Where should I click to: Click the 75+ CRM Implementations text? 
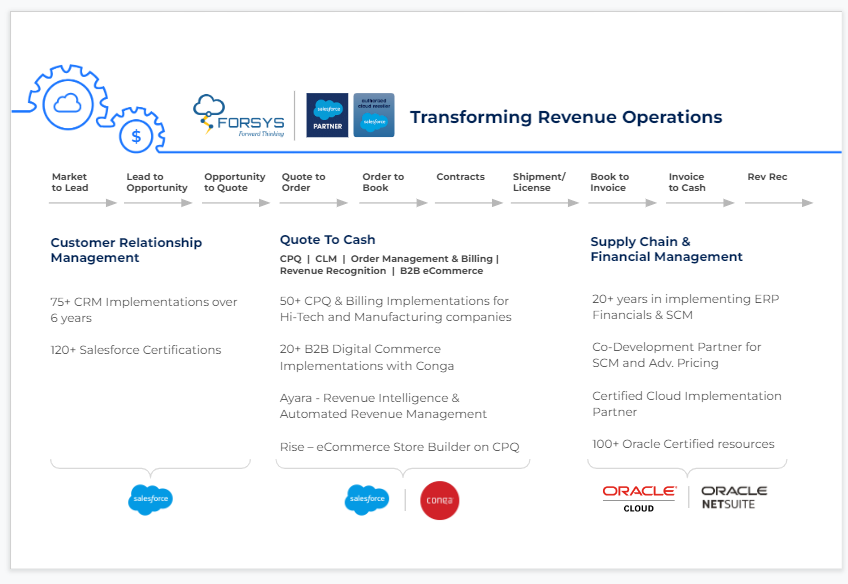[x=143, y=310]
